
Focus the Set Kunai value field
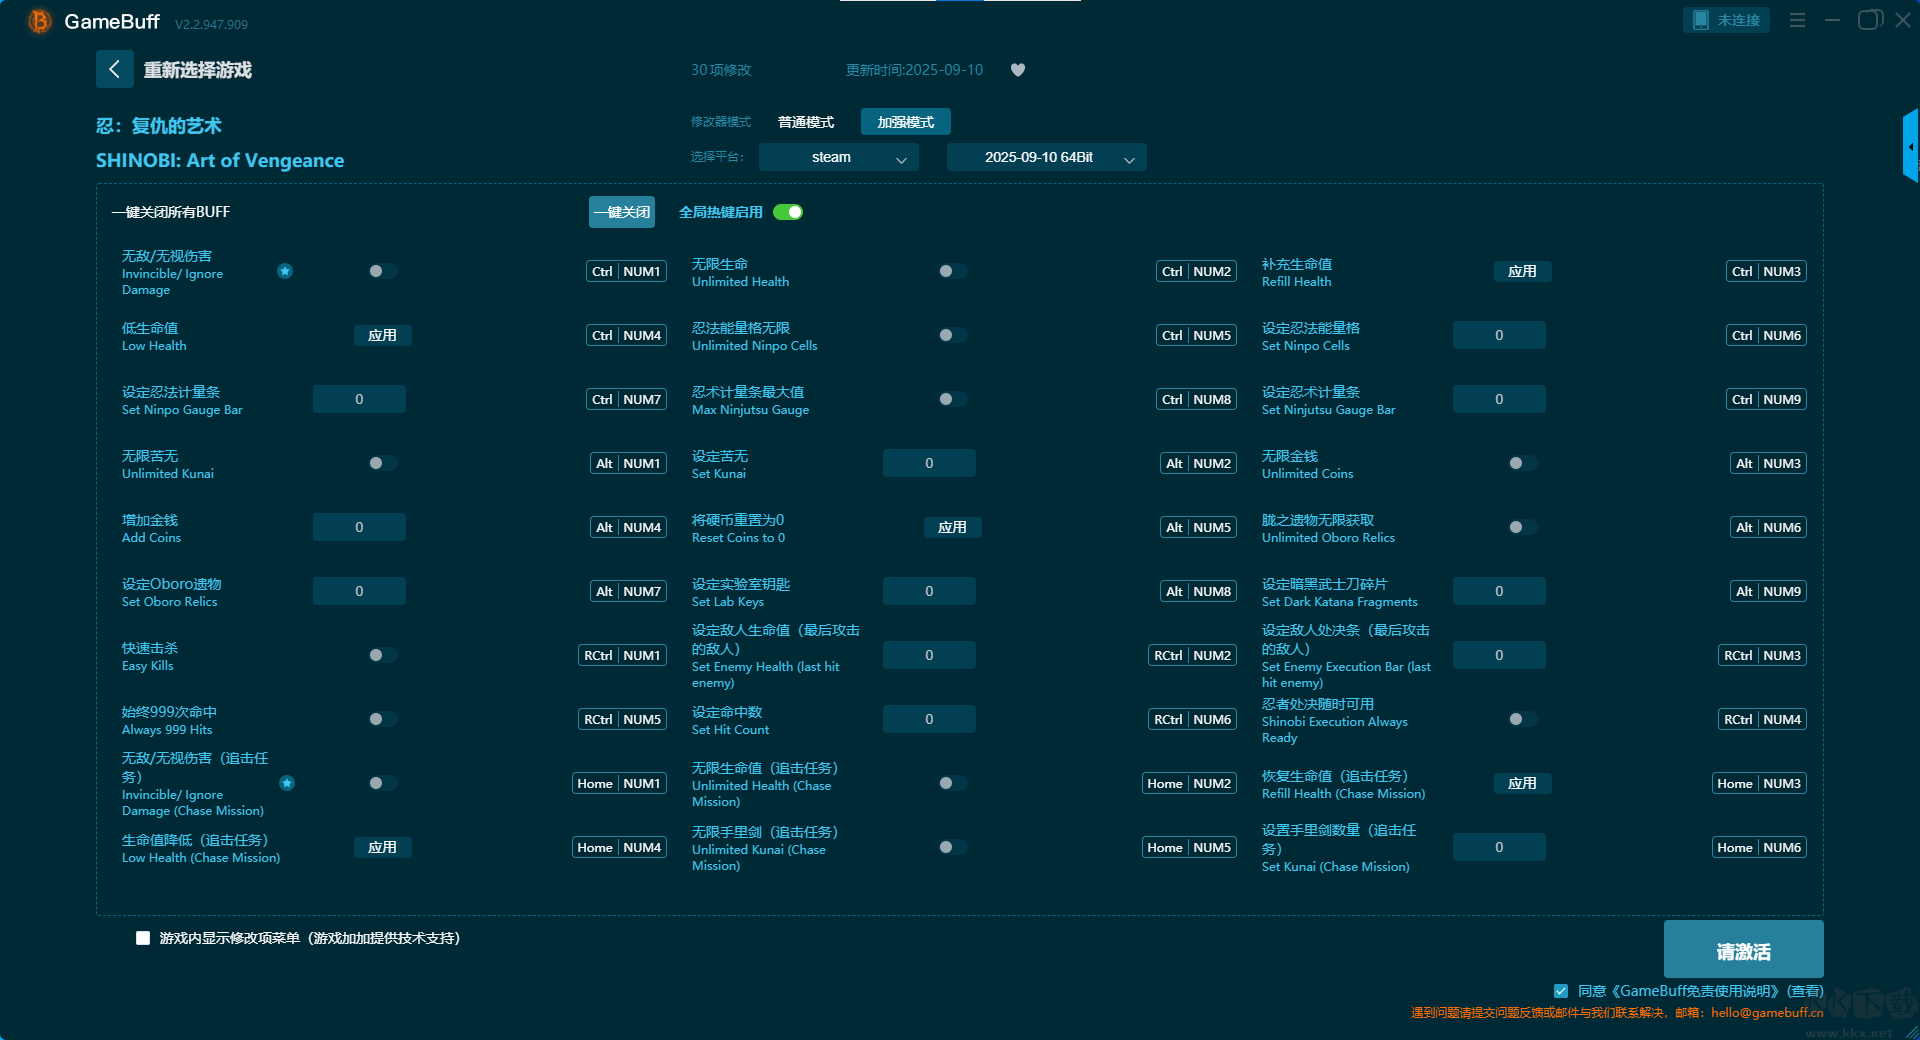click(929, 463)
